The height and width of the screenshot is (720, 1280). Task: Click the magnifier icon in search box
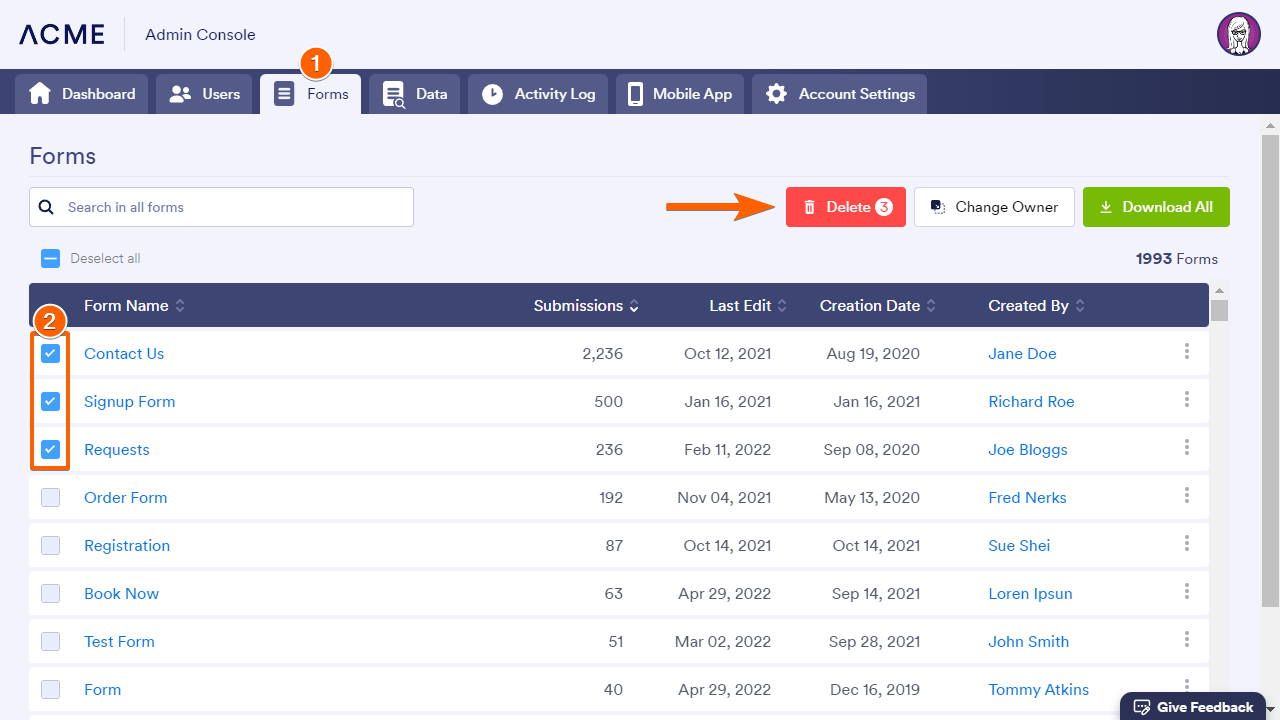coord(46,207)
